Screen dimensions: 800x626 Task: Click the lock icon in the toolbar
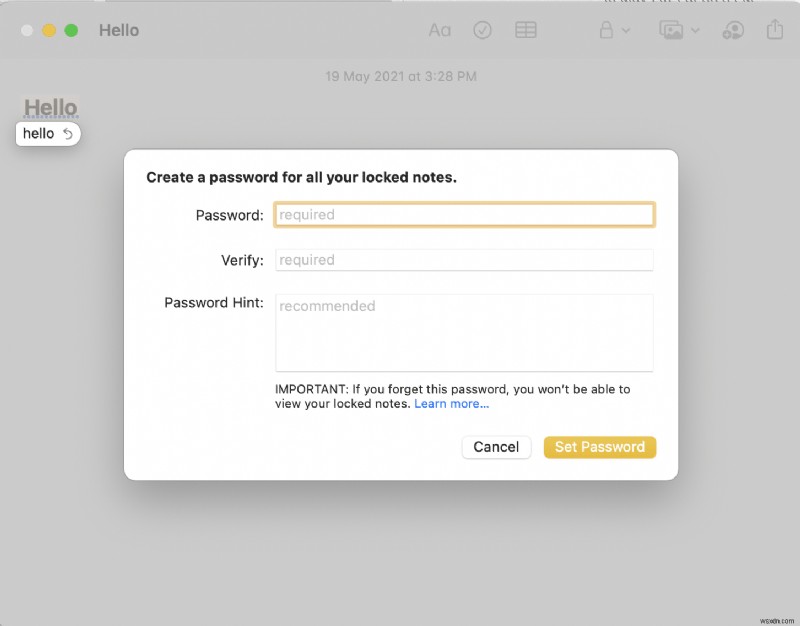(608, 30)
